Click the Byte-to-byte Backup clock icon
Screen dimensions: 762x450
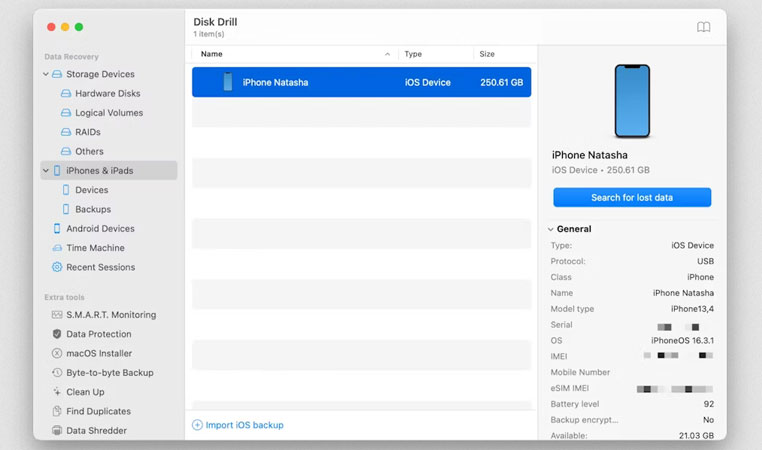click(57, 373)
